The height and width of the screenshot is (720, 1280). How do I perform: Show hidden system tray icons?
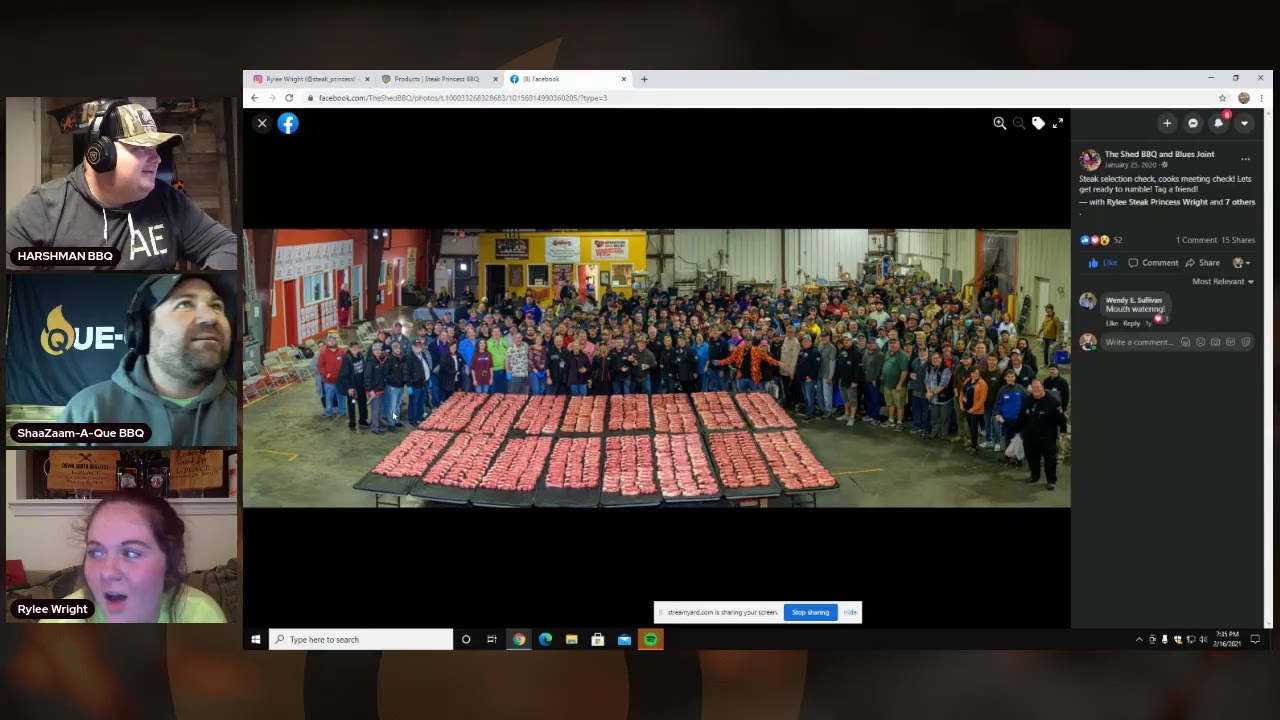(x=1139, y=640)
